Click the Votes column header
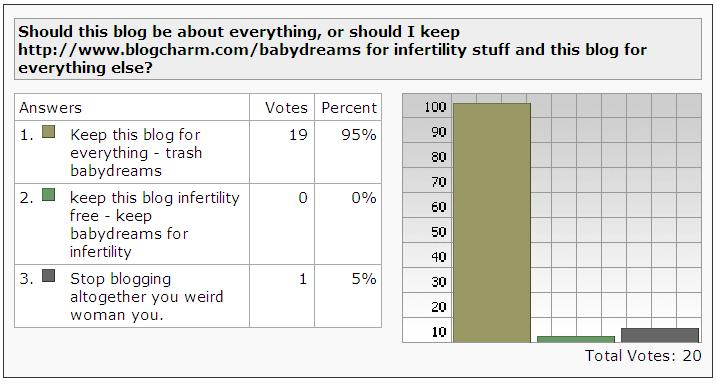 pyautogui.click(x=286, y=108)
